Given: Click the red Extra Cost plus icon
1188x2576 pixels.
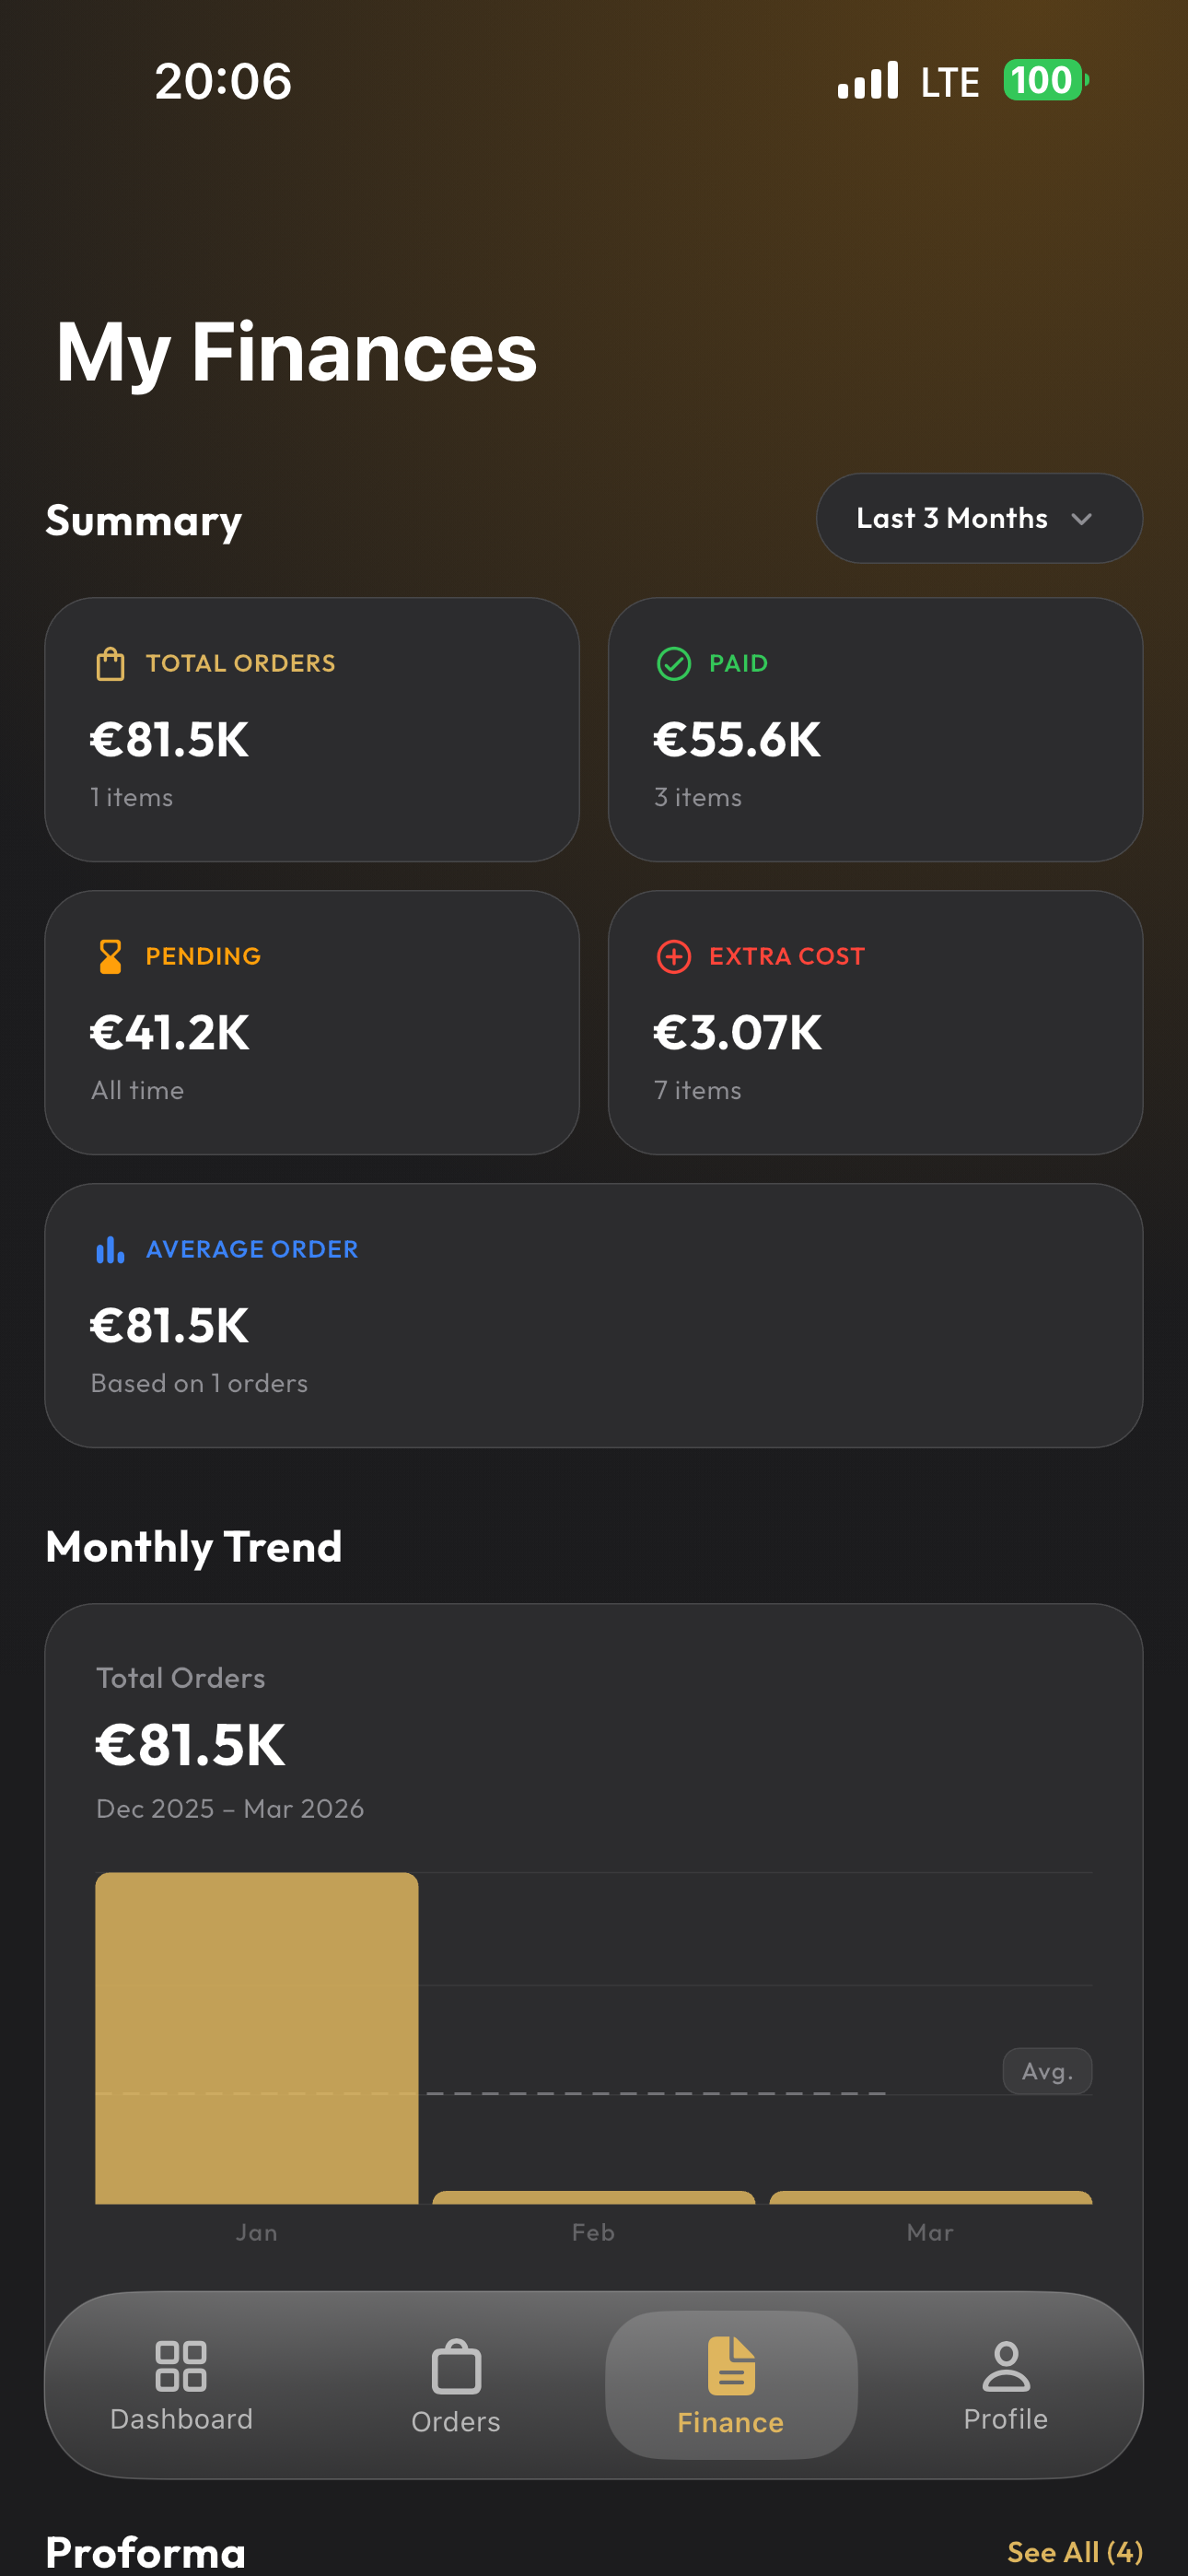Looking at the screenshot, I should pos(675,955).
